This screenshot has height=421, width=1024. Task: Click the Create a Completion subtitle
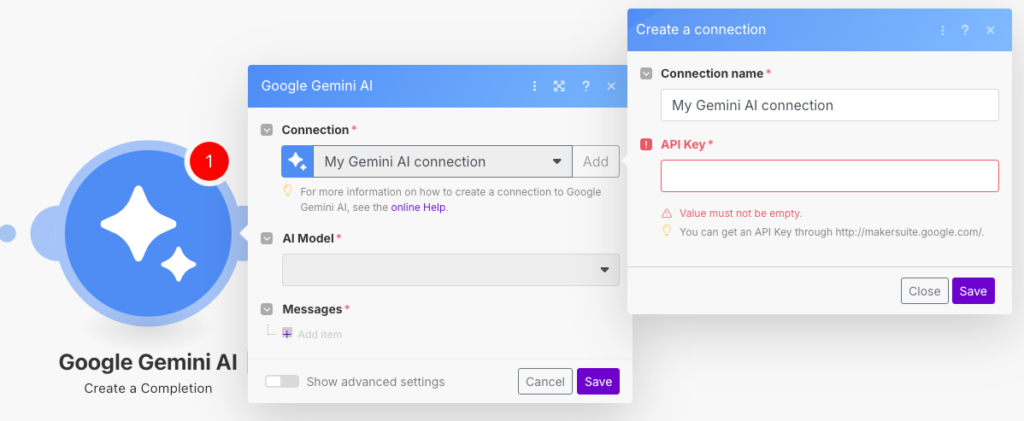pyautogui.click(x=148, y=388)
